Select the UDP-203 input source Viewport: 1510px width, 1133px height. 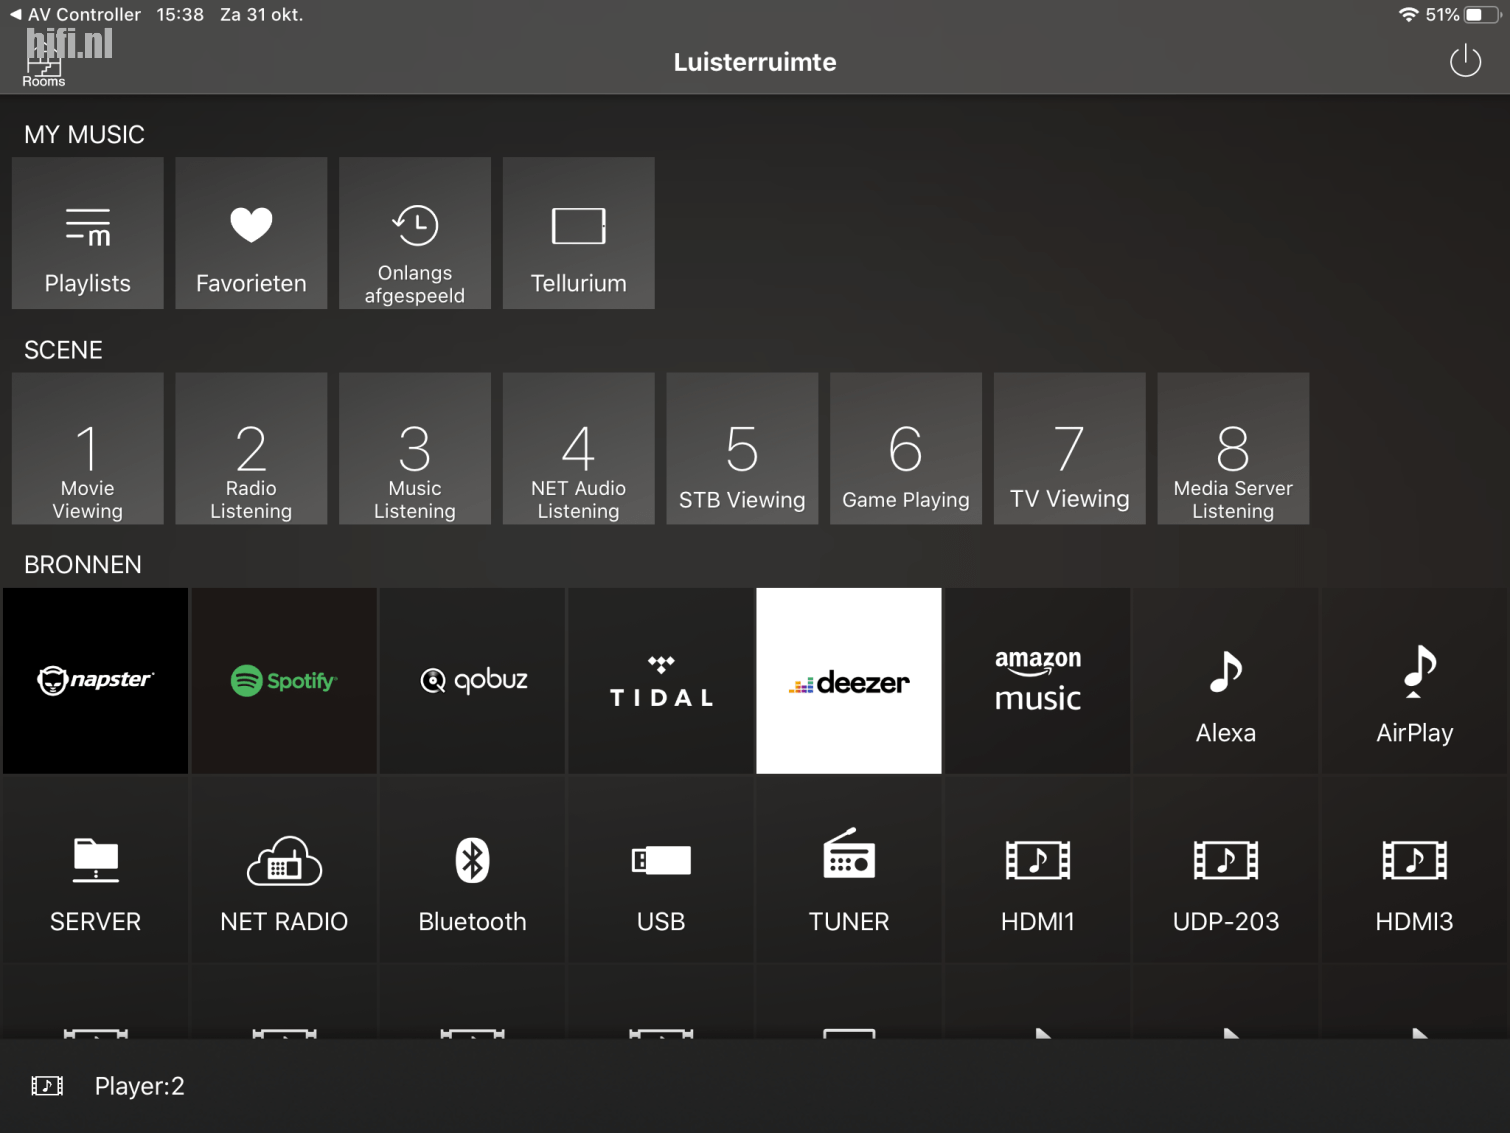pyautogui.click(x=1226, y=870)
